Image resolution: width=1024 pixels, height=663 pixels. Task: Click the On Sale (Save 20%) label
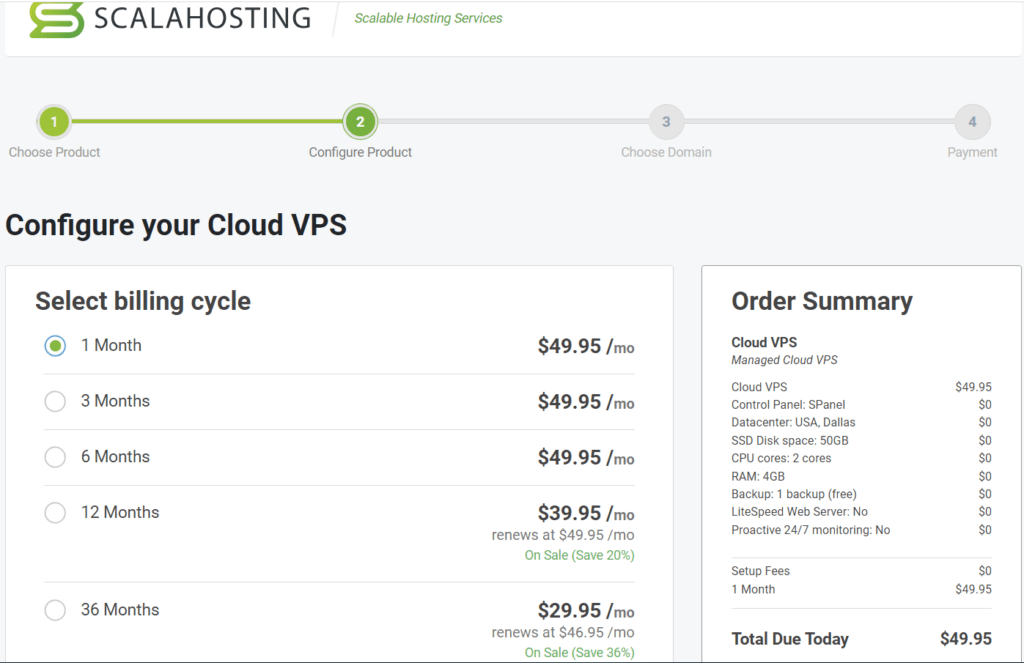click(580, 555)
